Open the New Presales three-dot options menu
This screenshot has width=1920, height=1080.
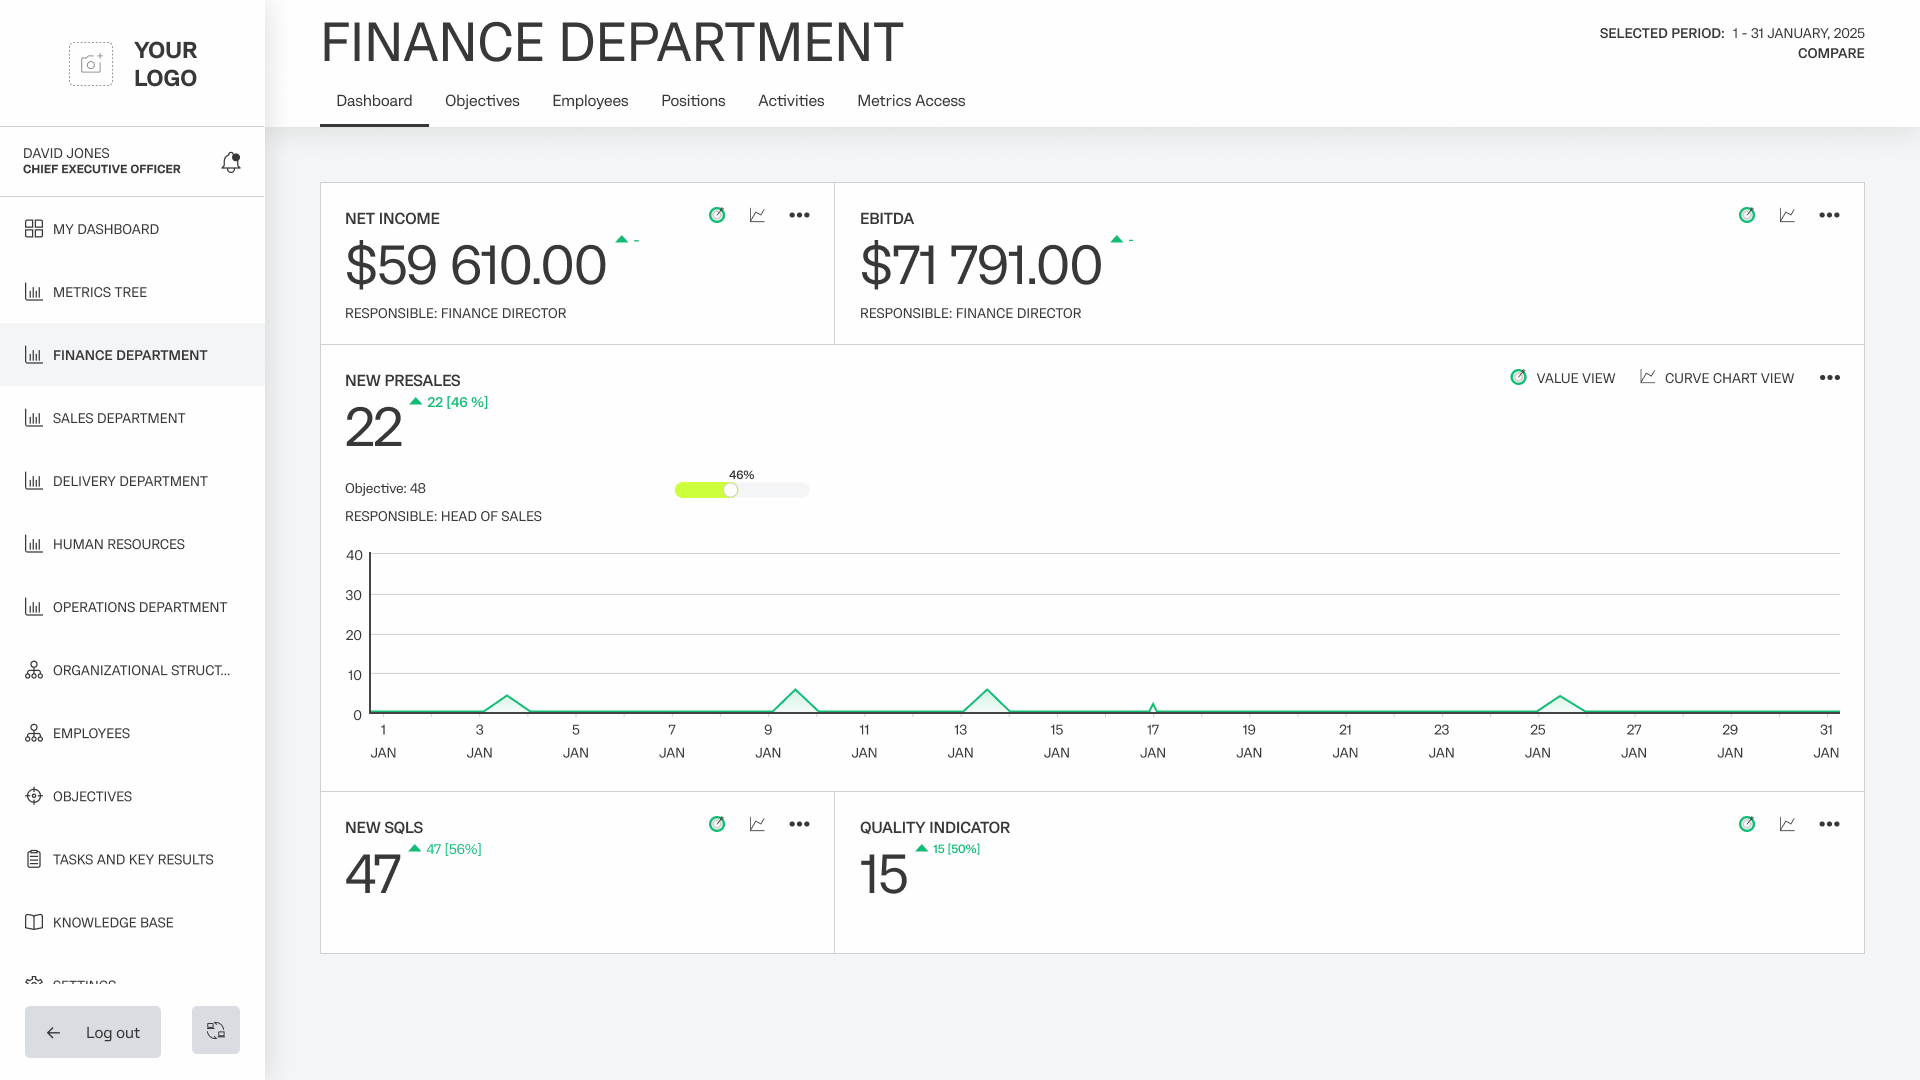coord(1829,378)
